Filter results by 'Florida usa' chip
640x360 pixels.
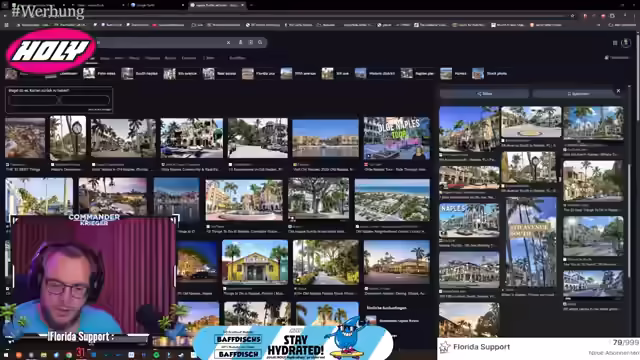[x=259, y=73]
